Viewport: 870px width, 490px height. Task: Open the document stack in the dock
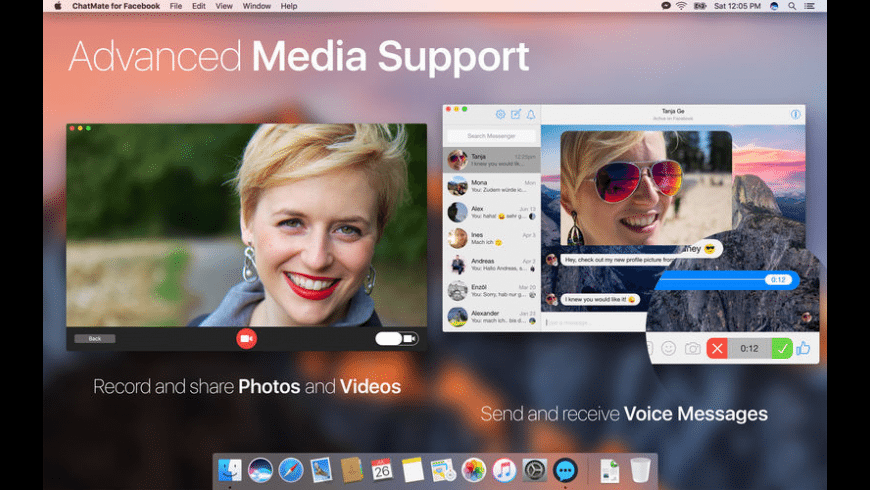(610, 471)
